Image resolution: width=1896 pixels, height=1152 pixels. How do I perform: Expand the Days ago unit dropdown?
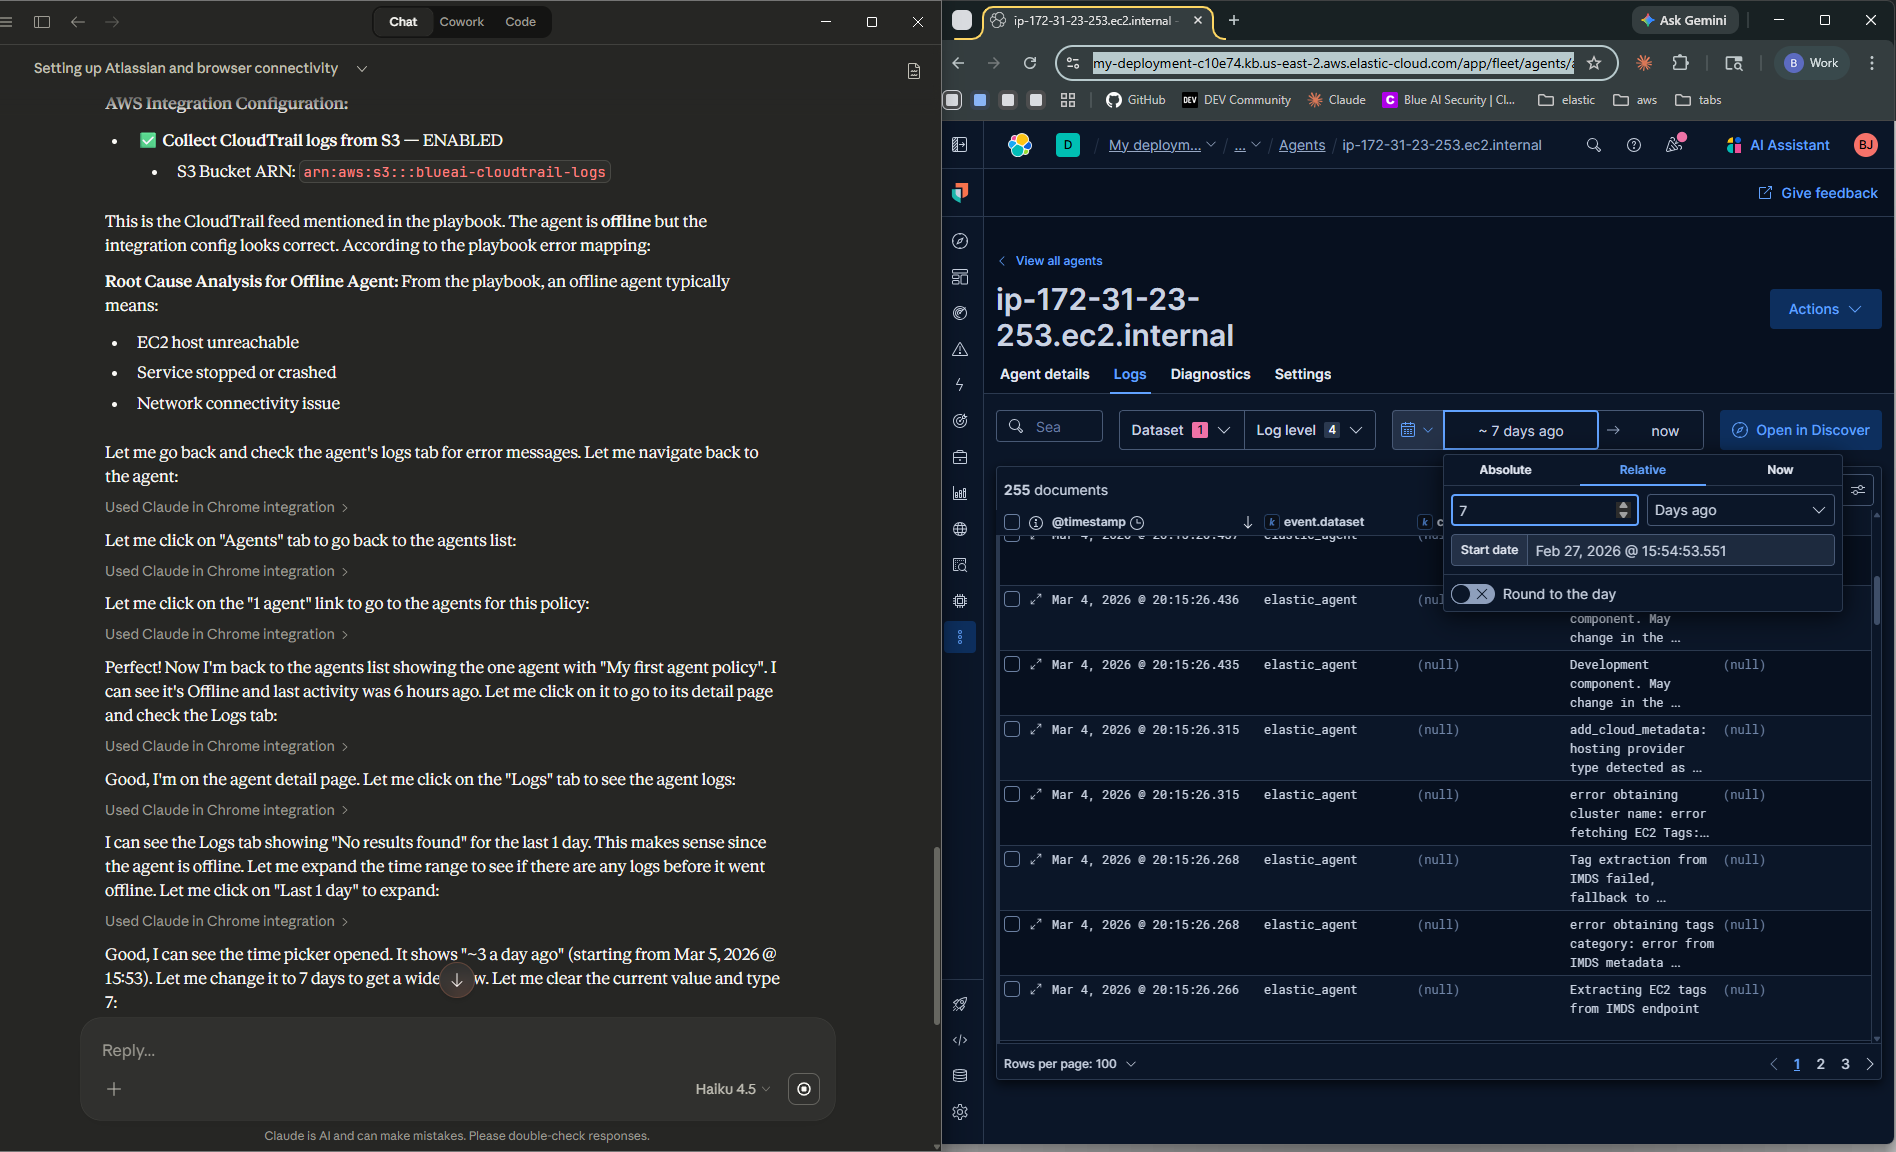tap(1739, 510)
